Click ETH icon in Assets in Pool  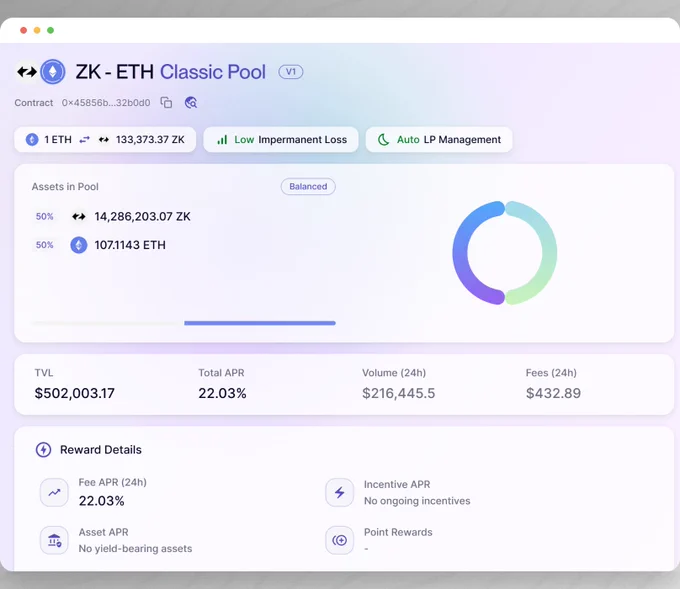(x=78, y=245)
